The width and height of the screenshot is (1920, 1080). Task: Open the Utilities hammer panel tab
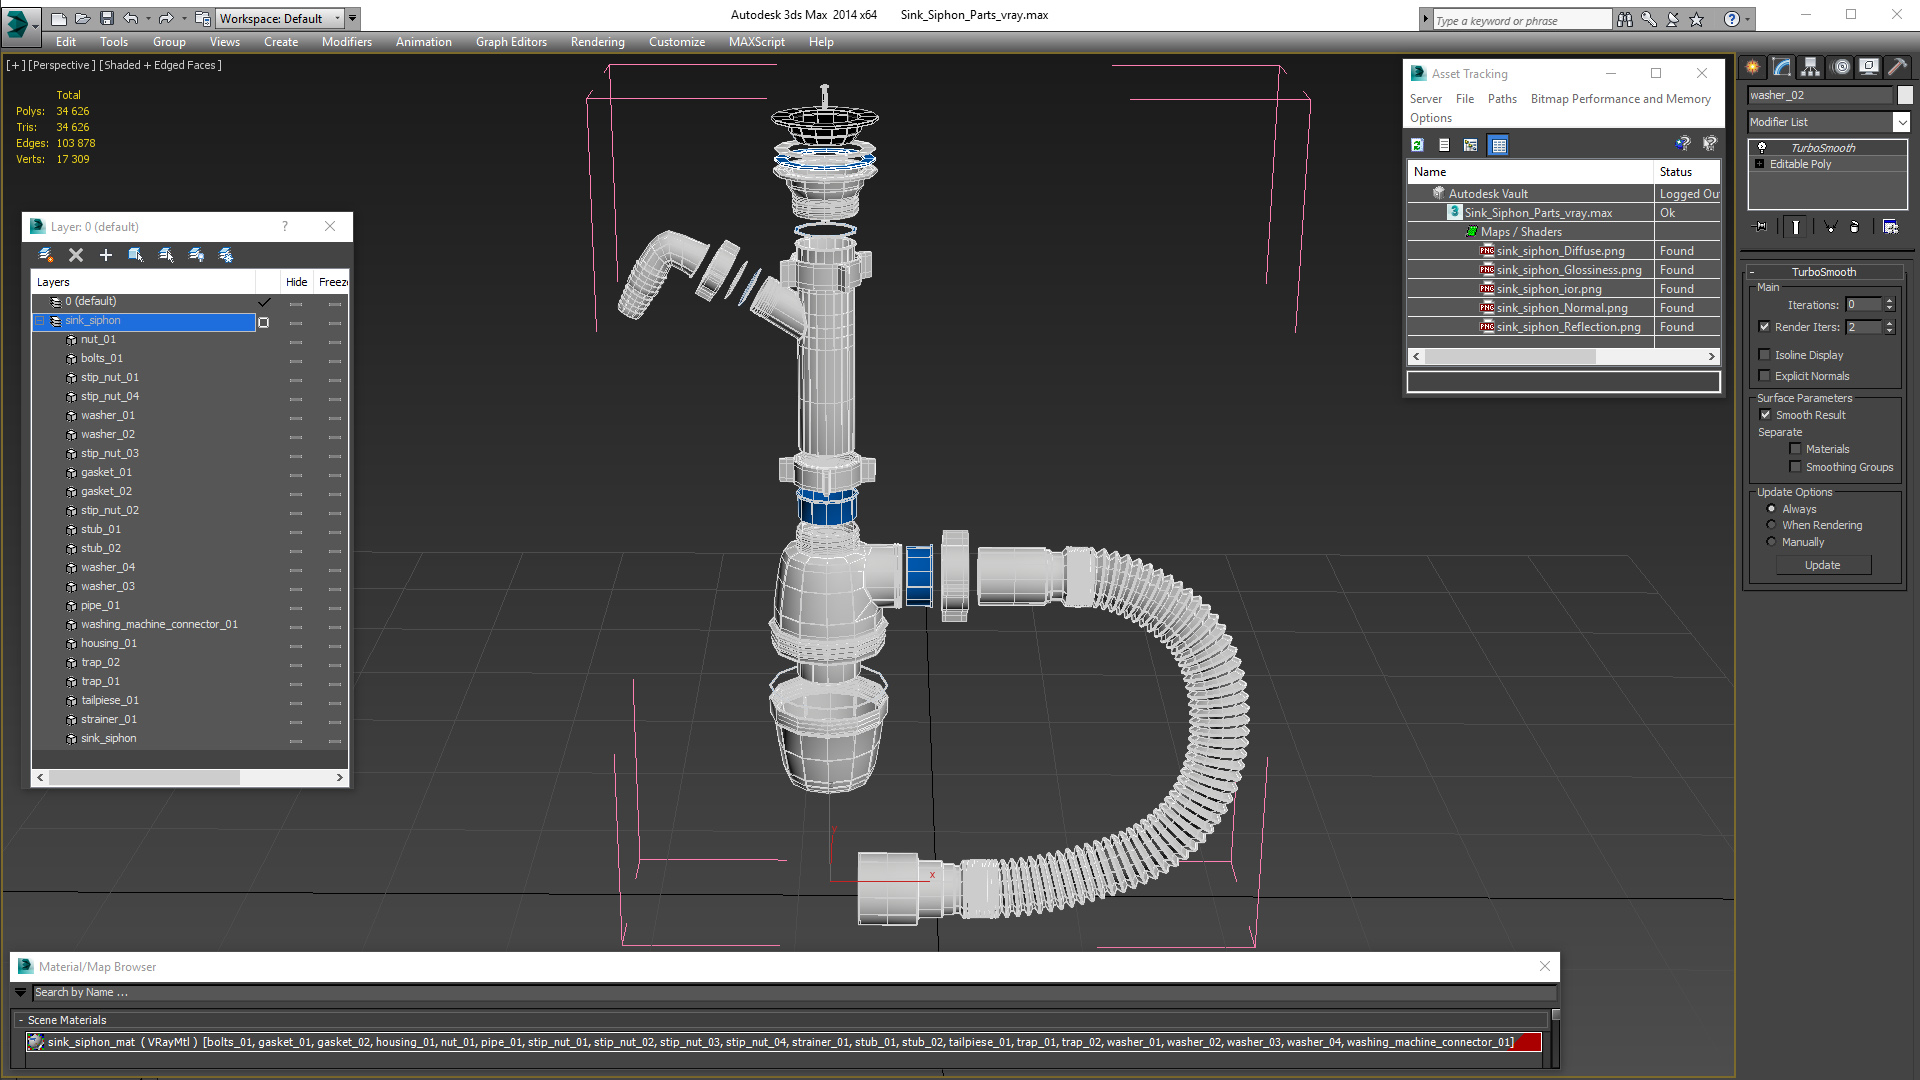1897,67
